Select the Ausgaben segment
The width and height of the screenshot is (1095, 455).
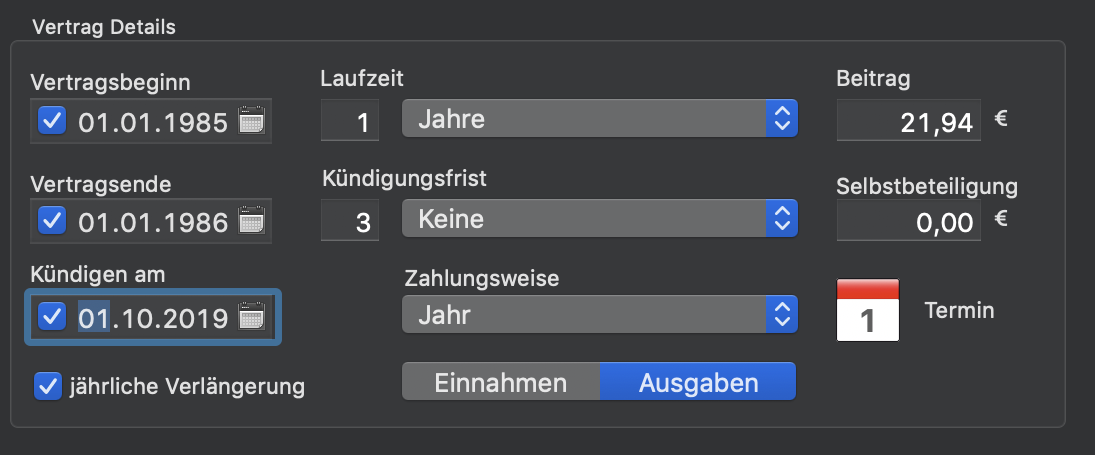(698, 382)
